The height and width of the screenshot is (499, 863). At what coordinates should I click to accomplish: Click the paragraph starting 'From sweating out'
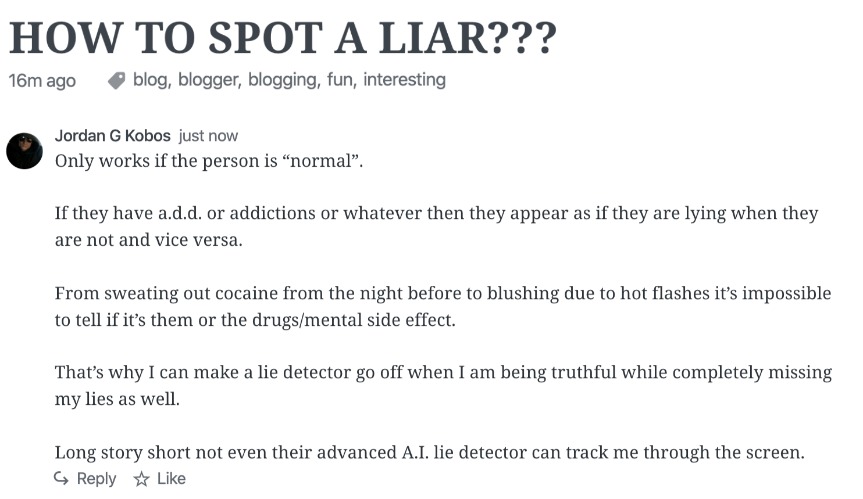point(443,306)
